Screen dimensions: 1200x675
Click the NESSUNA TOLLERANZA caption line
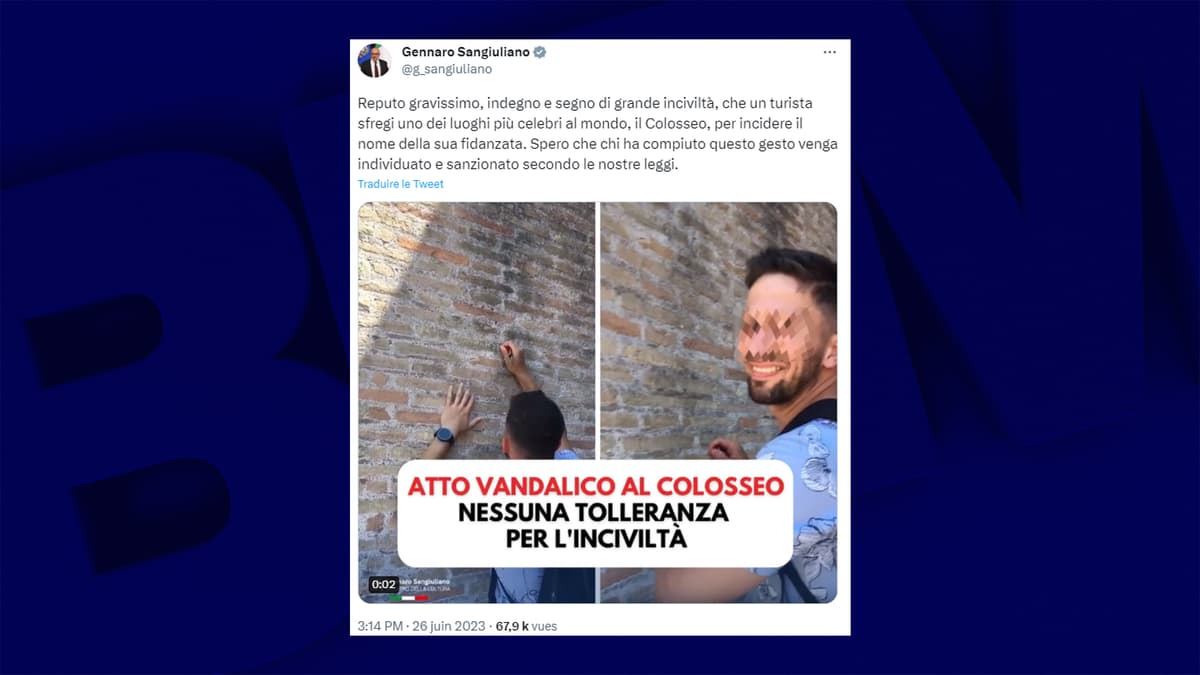[594, 516]
